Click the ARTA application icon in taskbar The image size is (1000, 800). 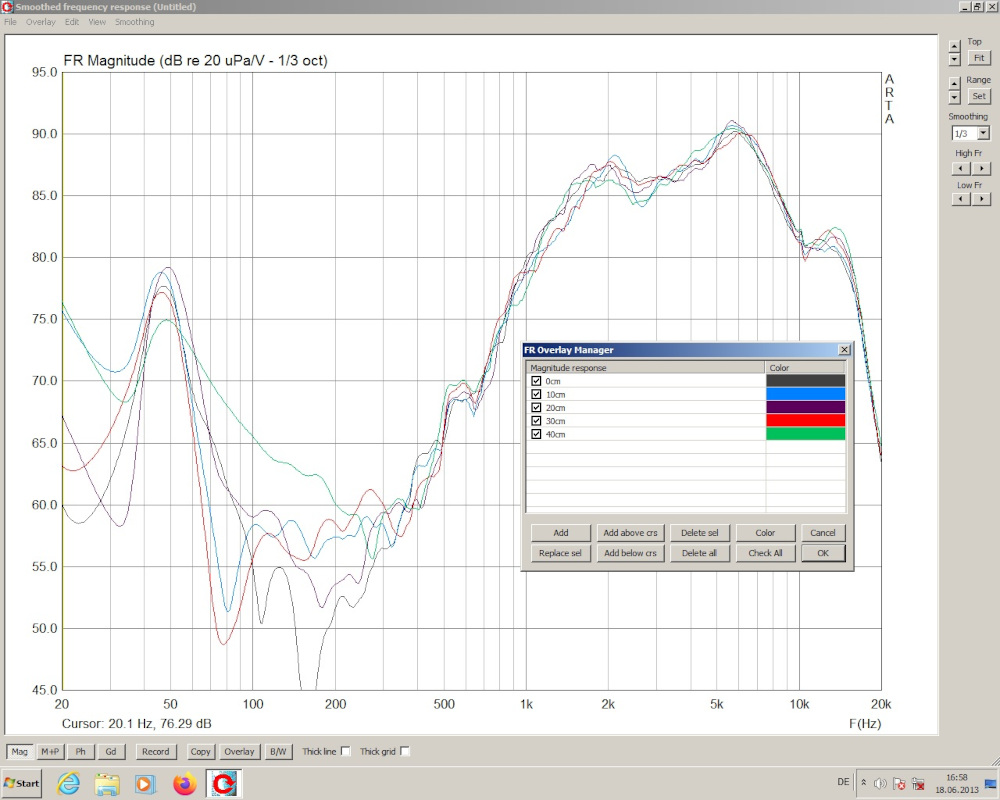224,783
